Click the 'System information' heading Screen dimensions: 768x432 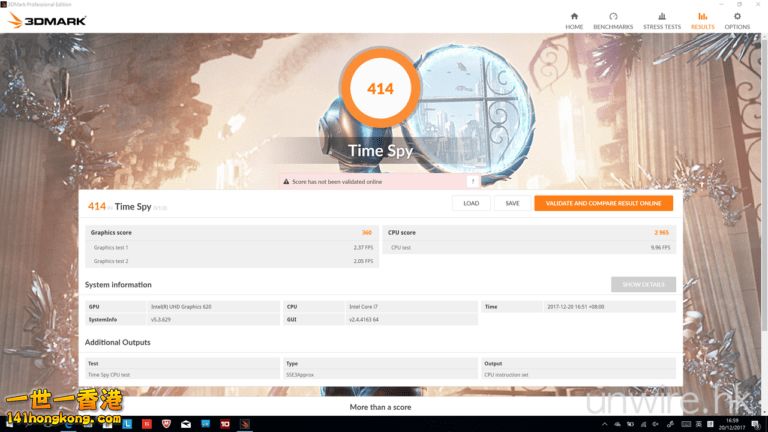coord(118,285)
